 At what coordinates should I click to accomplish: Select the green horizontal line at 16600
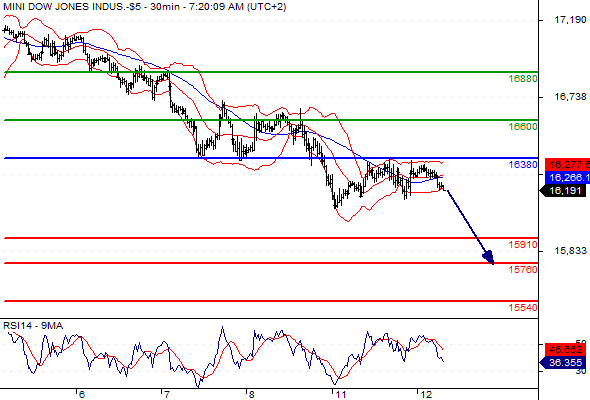(271, 120)
